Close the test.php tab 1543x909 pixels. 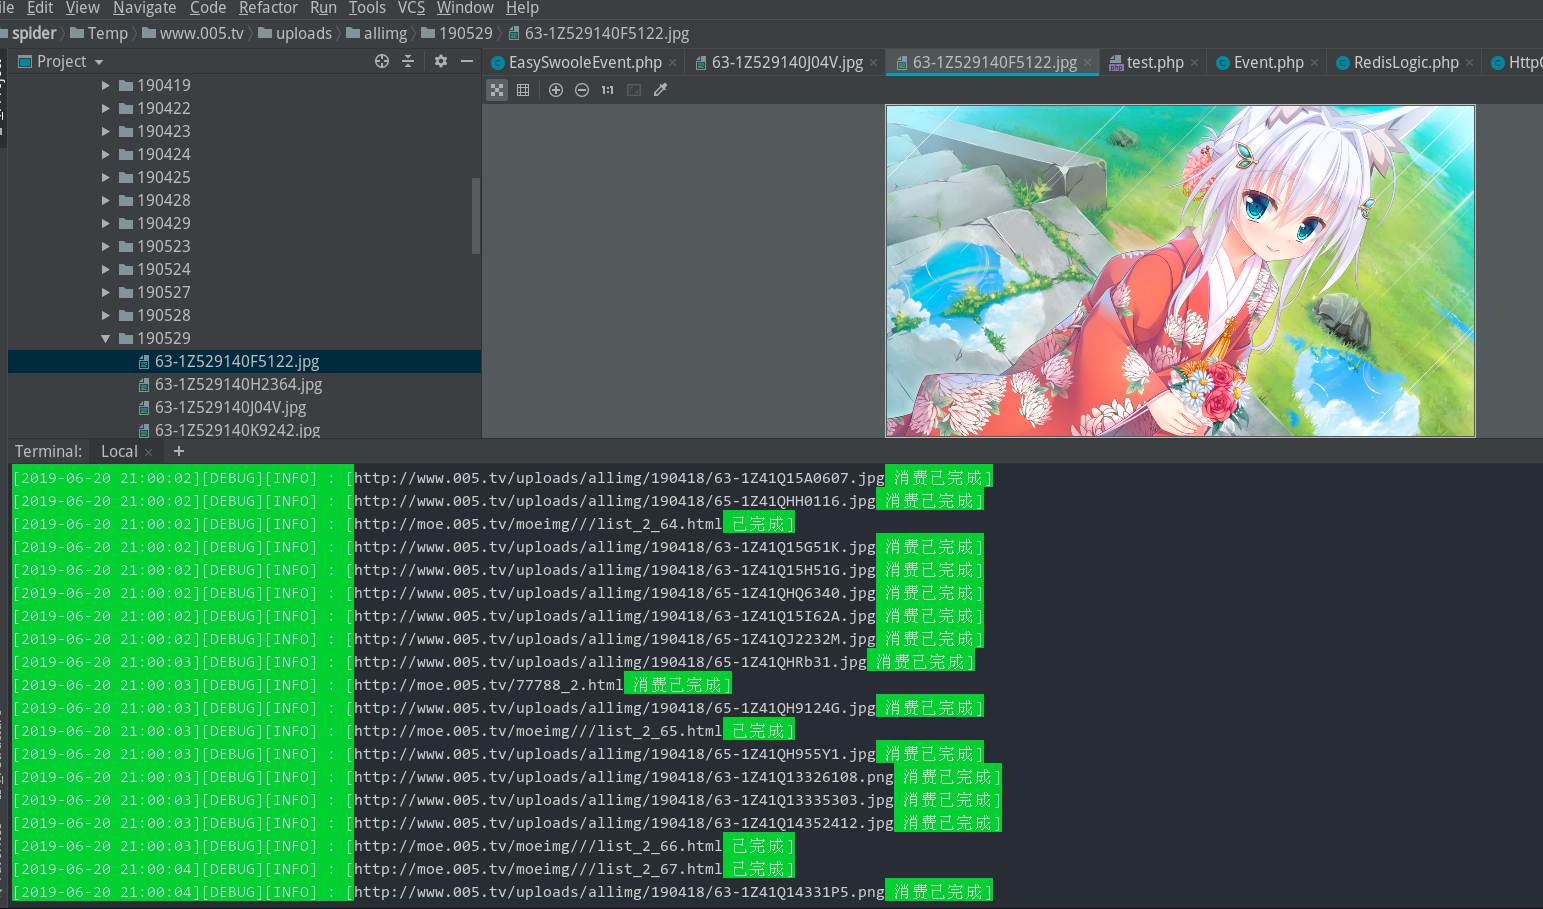pos(1195,63)
